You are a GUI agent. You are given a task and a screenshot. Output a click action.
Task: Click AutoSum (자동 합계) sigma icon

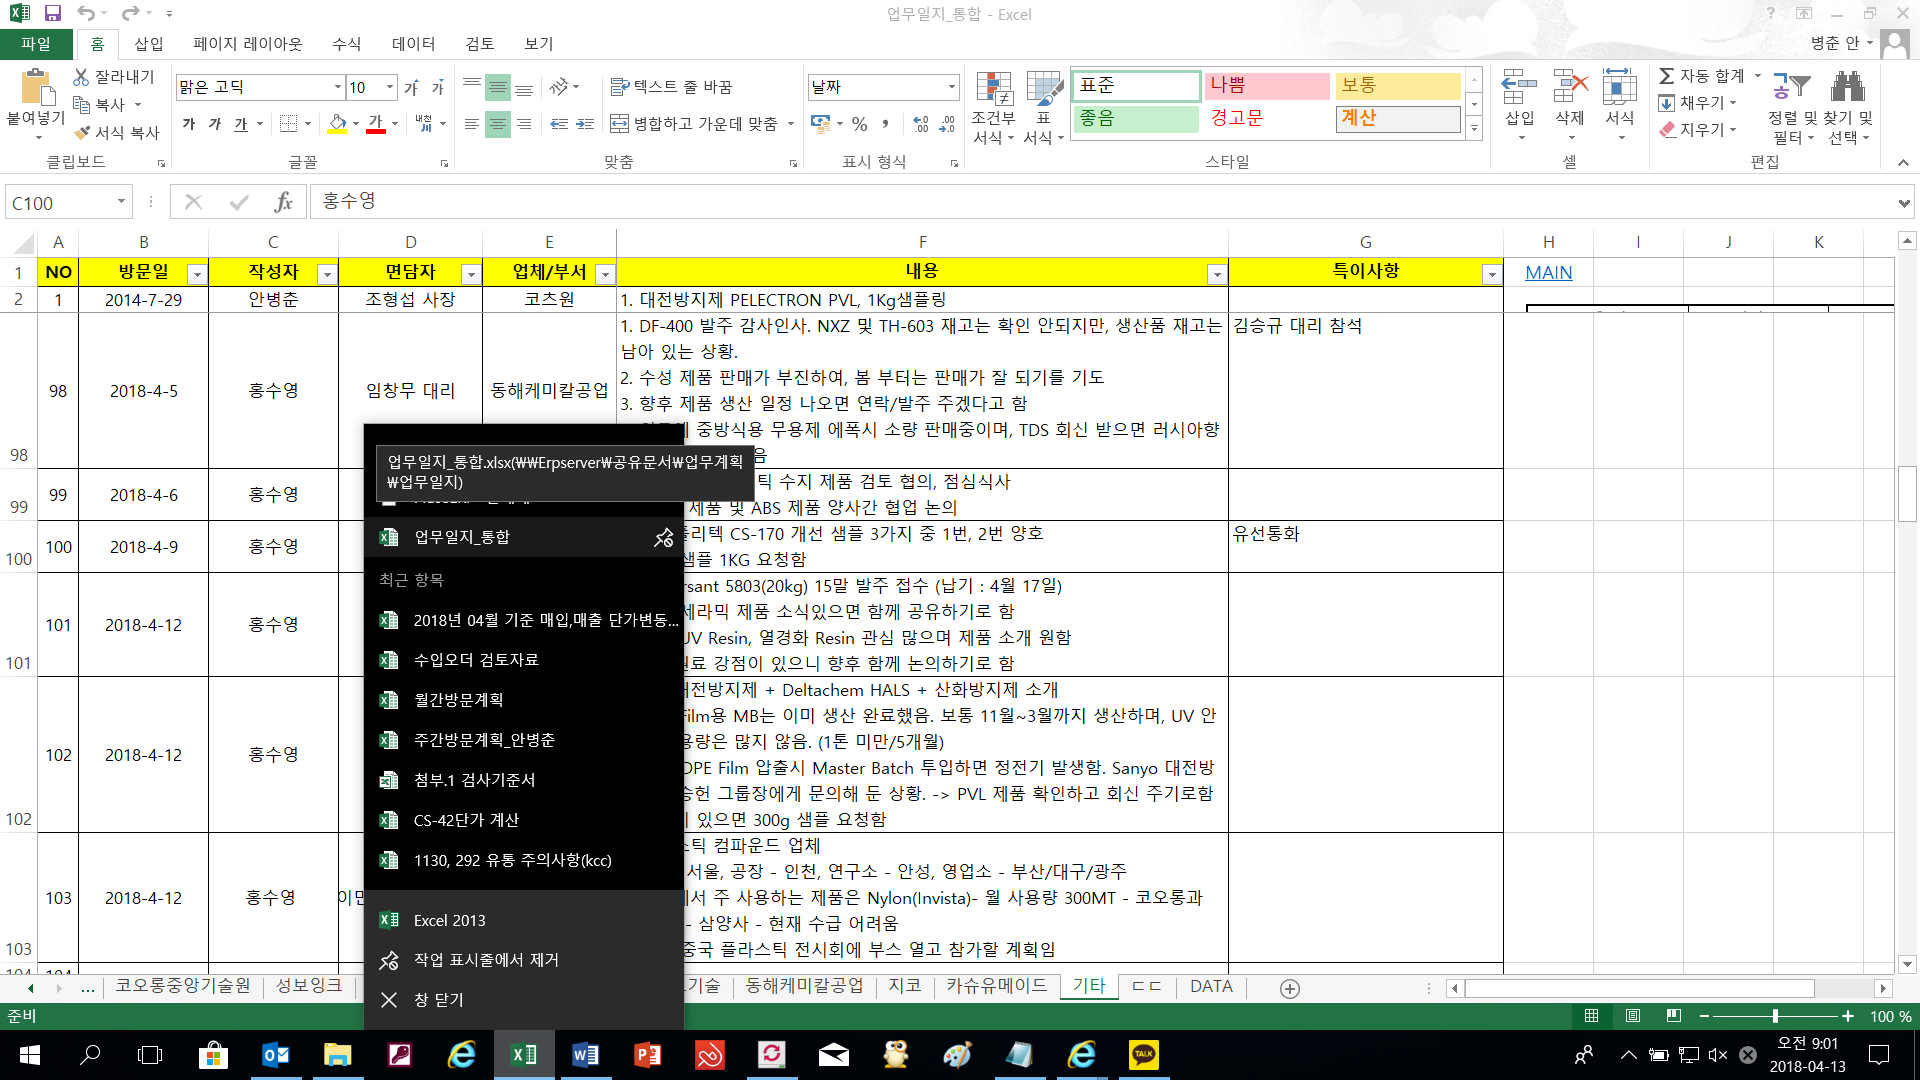(1667, 76)
